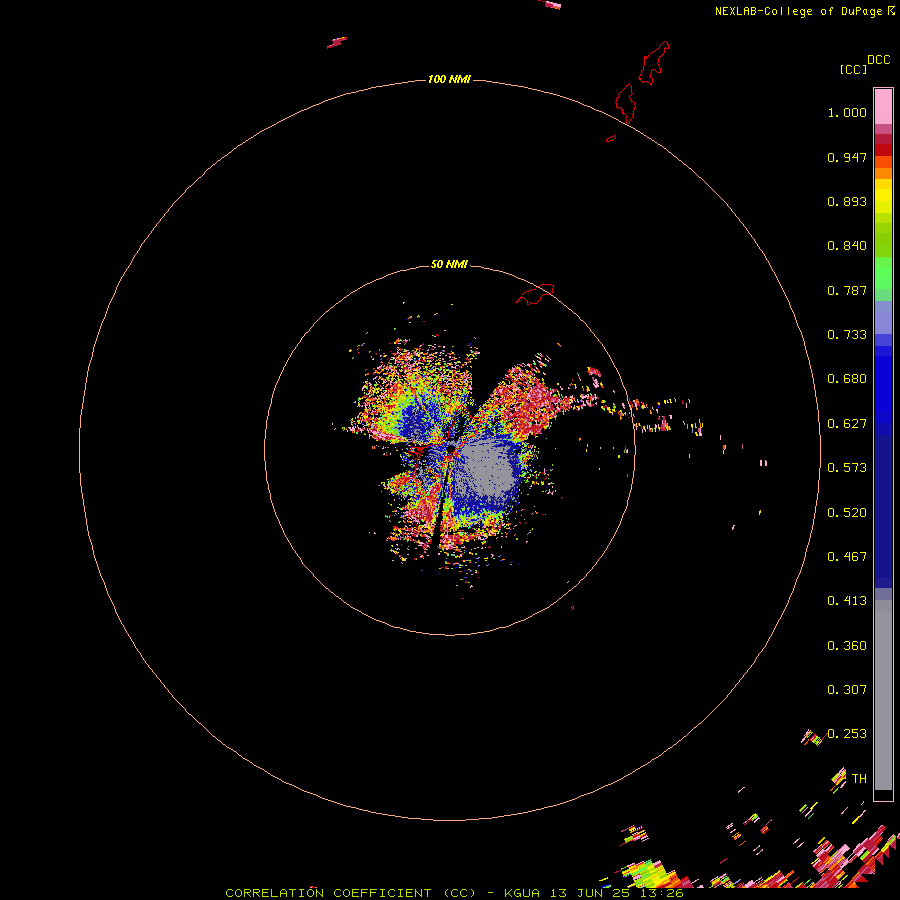Pick the large gray segment of the color bar
This screenshot has width=900, height=900.
coord(883,695)
